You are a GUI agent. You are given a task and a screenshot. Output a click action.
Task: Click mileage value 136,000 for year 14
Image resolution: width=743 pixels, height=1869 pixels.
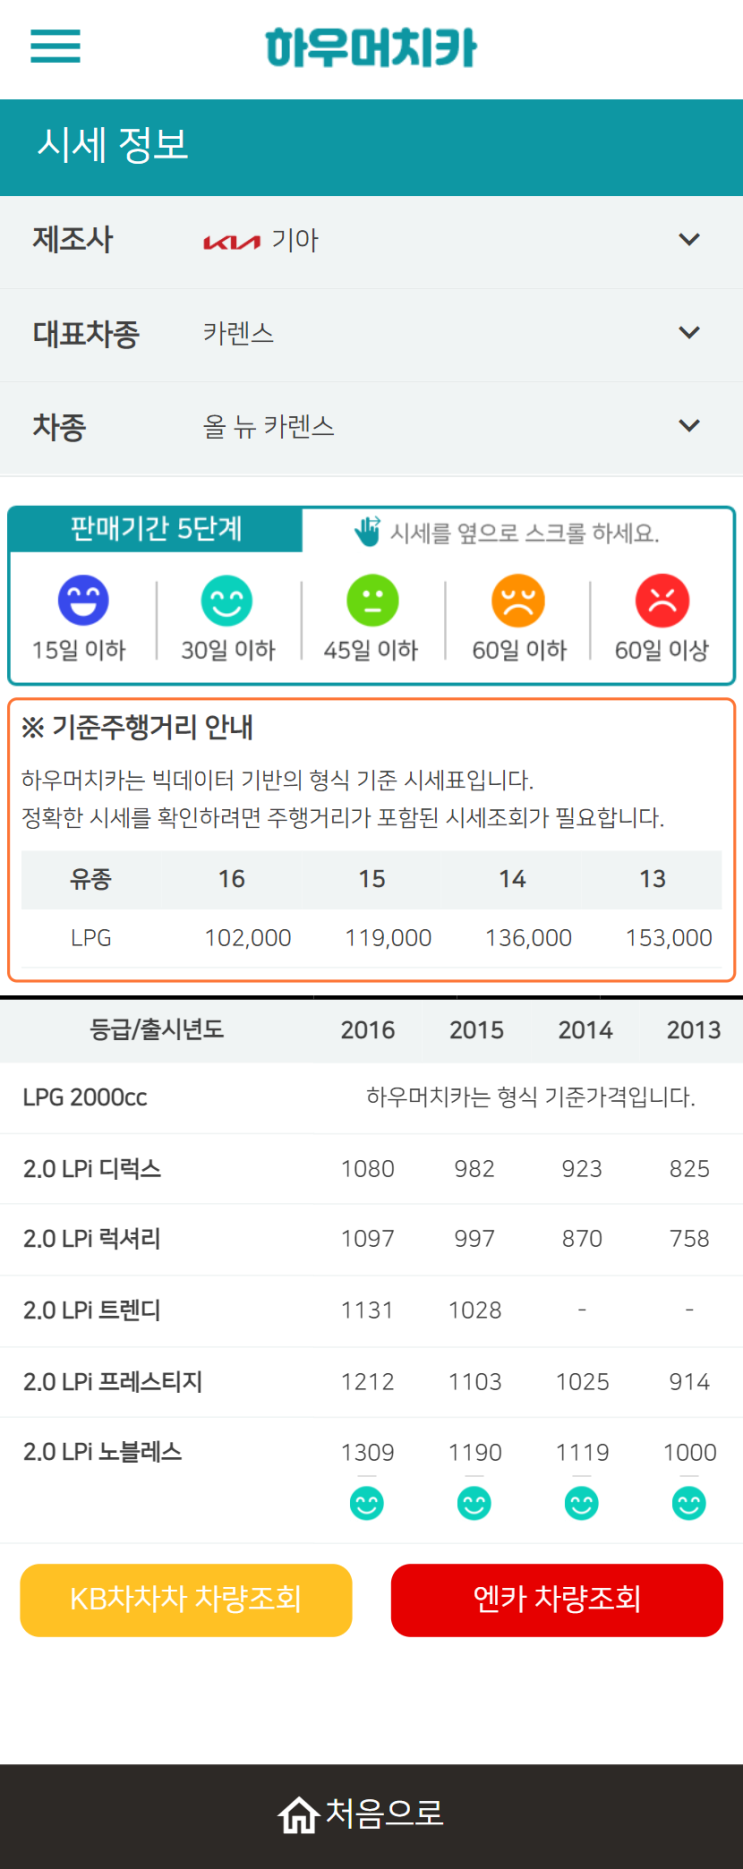[528, 938]
